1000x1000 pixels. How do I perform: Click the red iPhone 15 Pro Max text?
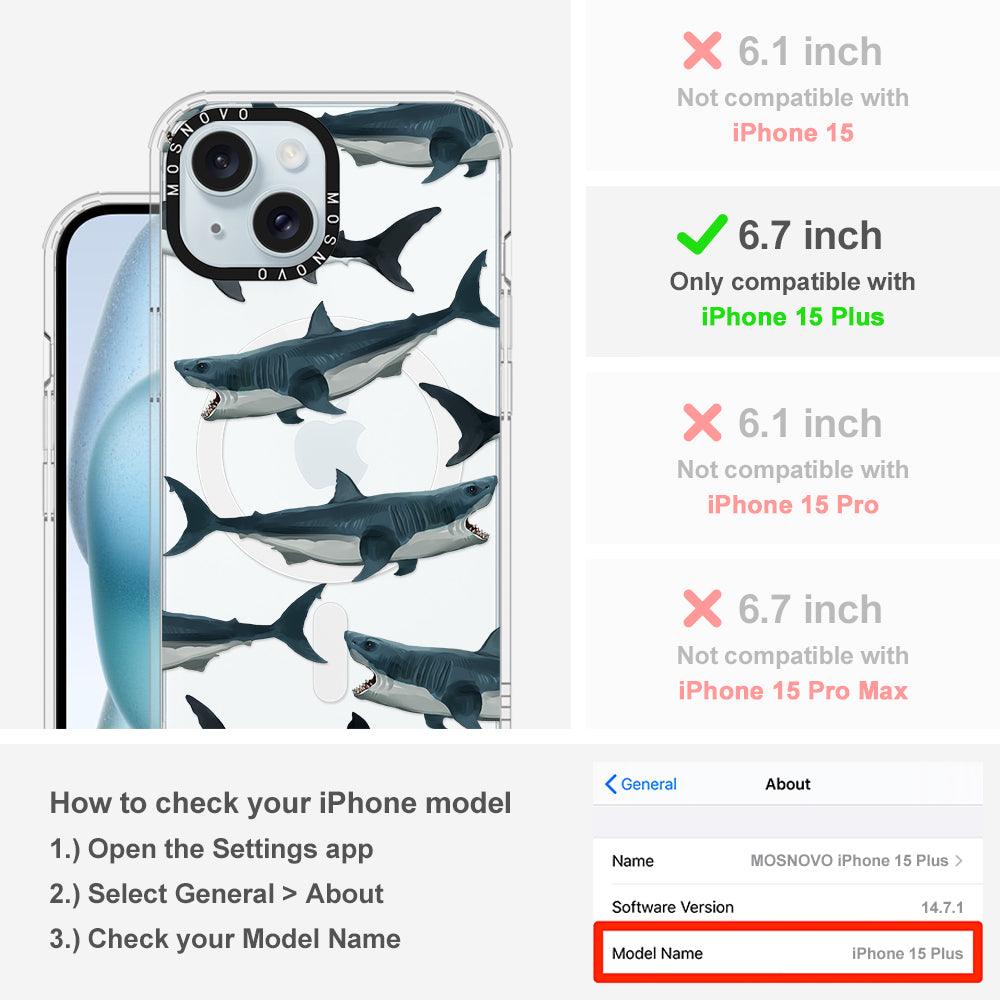[792, 691]
